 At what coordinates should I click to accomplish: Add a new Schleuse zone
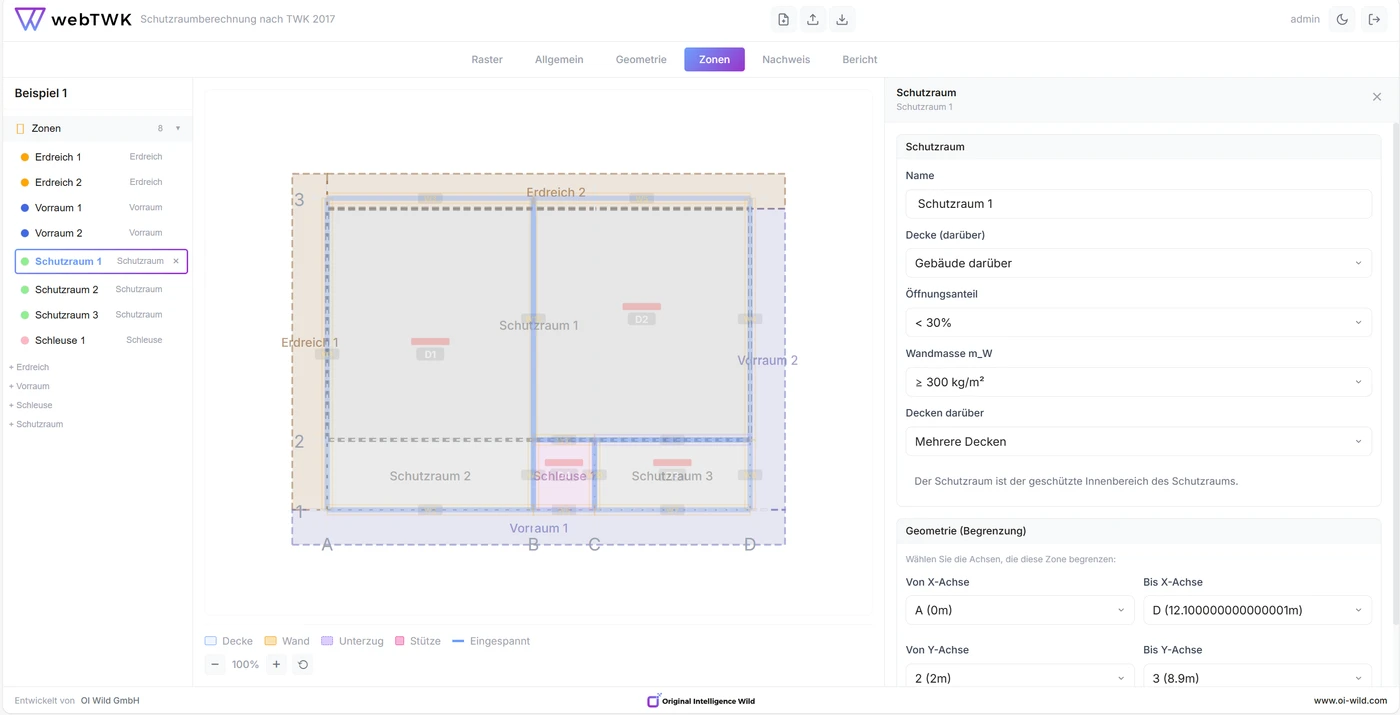pyautogui.click(x=31, y=405)
